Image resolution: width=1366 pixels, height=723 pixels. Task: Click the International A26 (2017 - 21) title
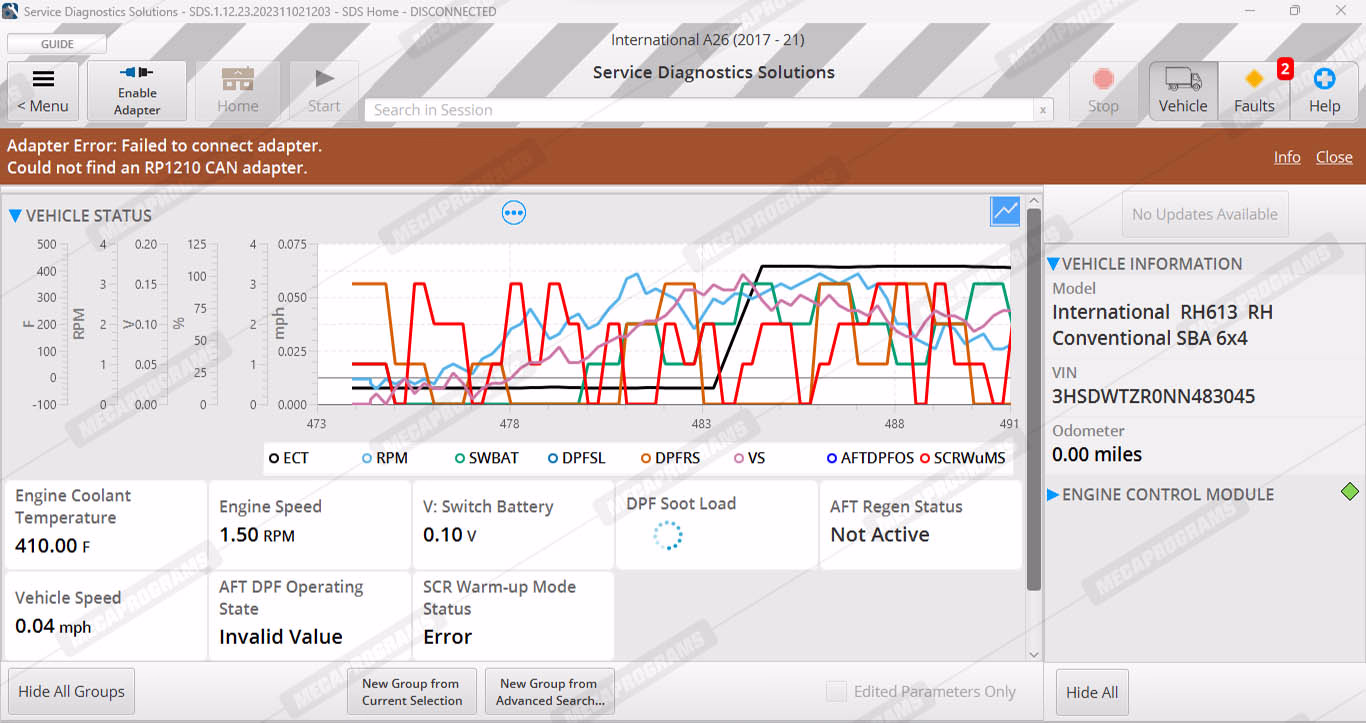coord(707,40)
